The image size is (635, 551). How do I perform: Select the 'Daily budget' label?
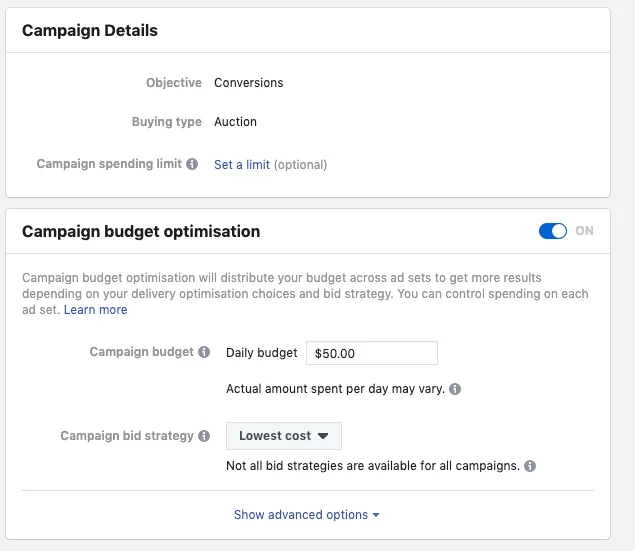262,353
